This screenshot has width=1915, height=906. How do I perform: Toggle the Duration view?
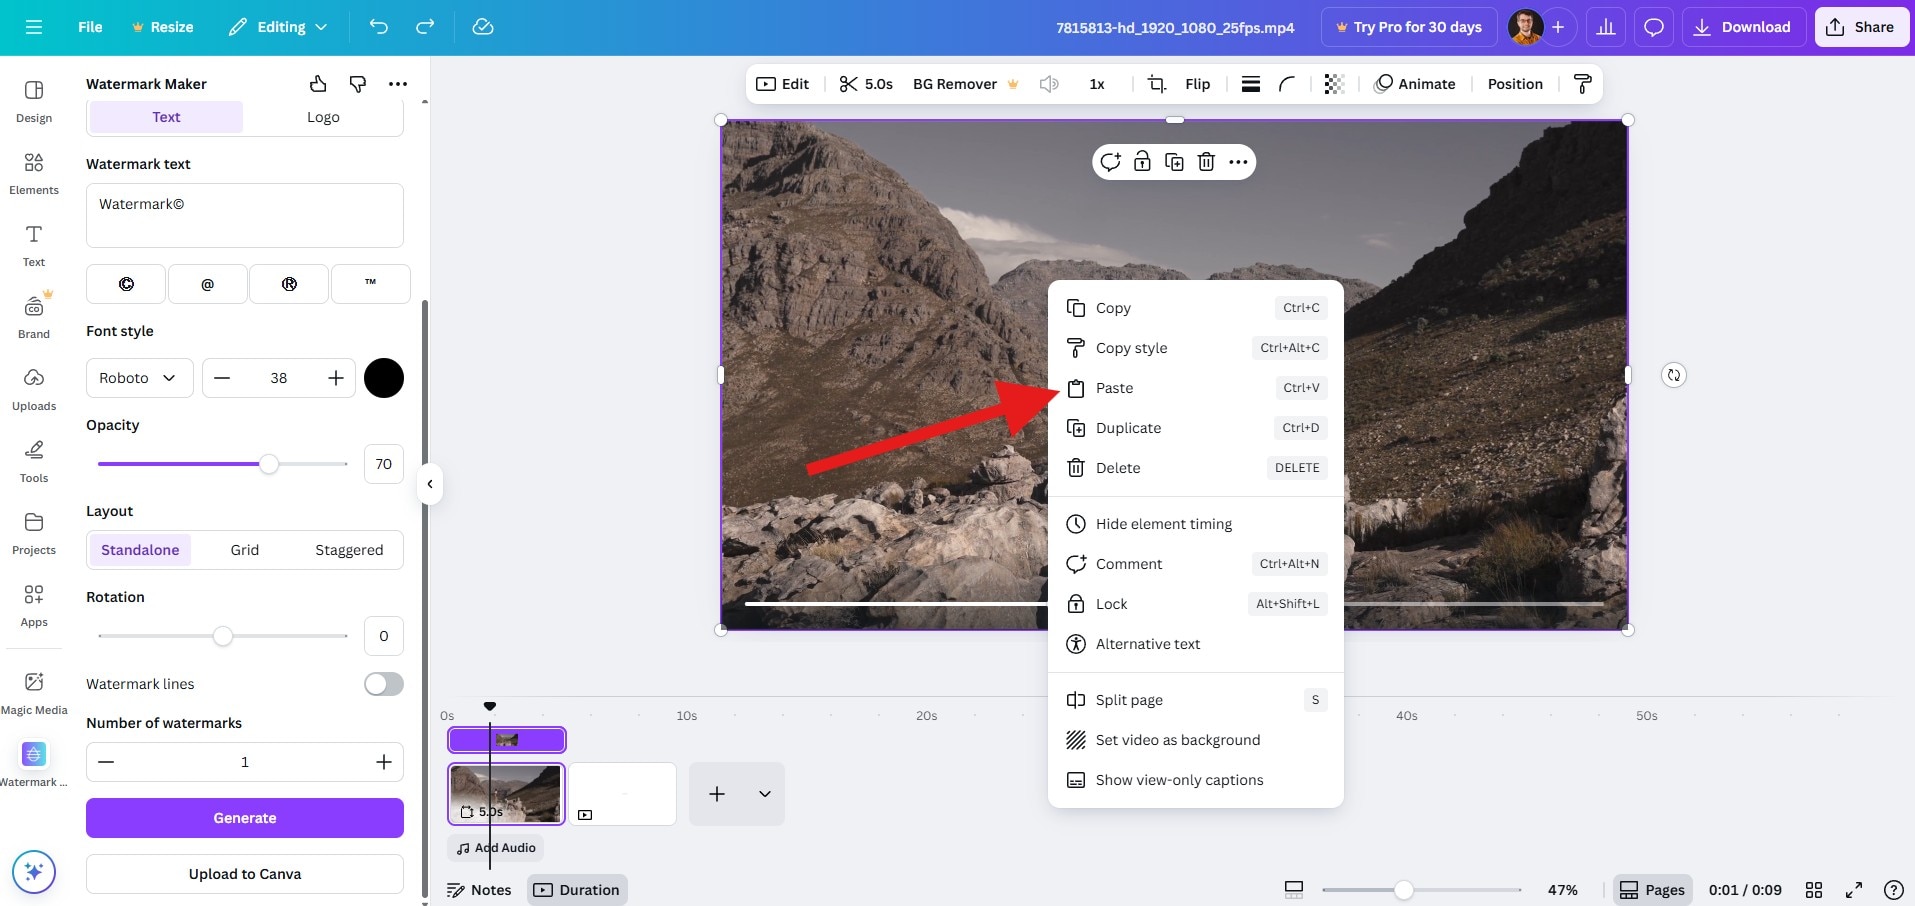[577, 890]
